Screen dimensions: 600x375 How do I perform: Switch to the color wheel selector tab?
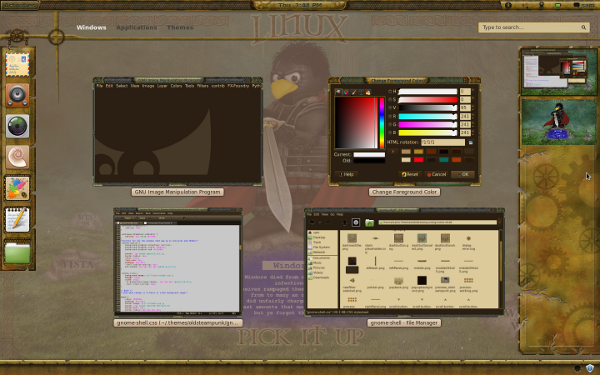[346, 92]
